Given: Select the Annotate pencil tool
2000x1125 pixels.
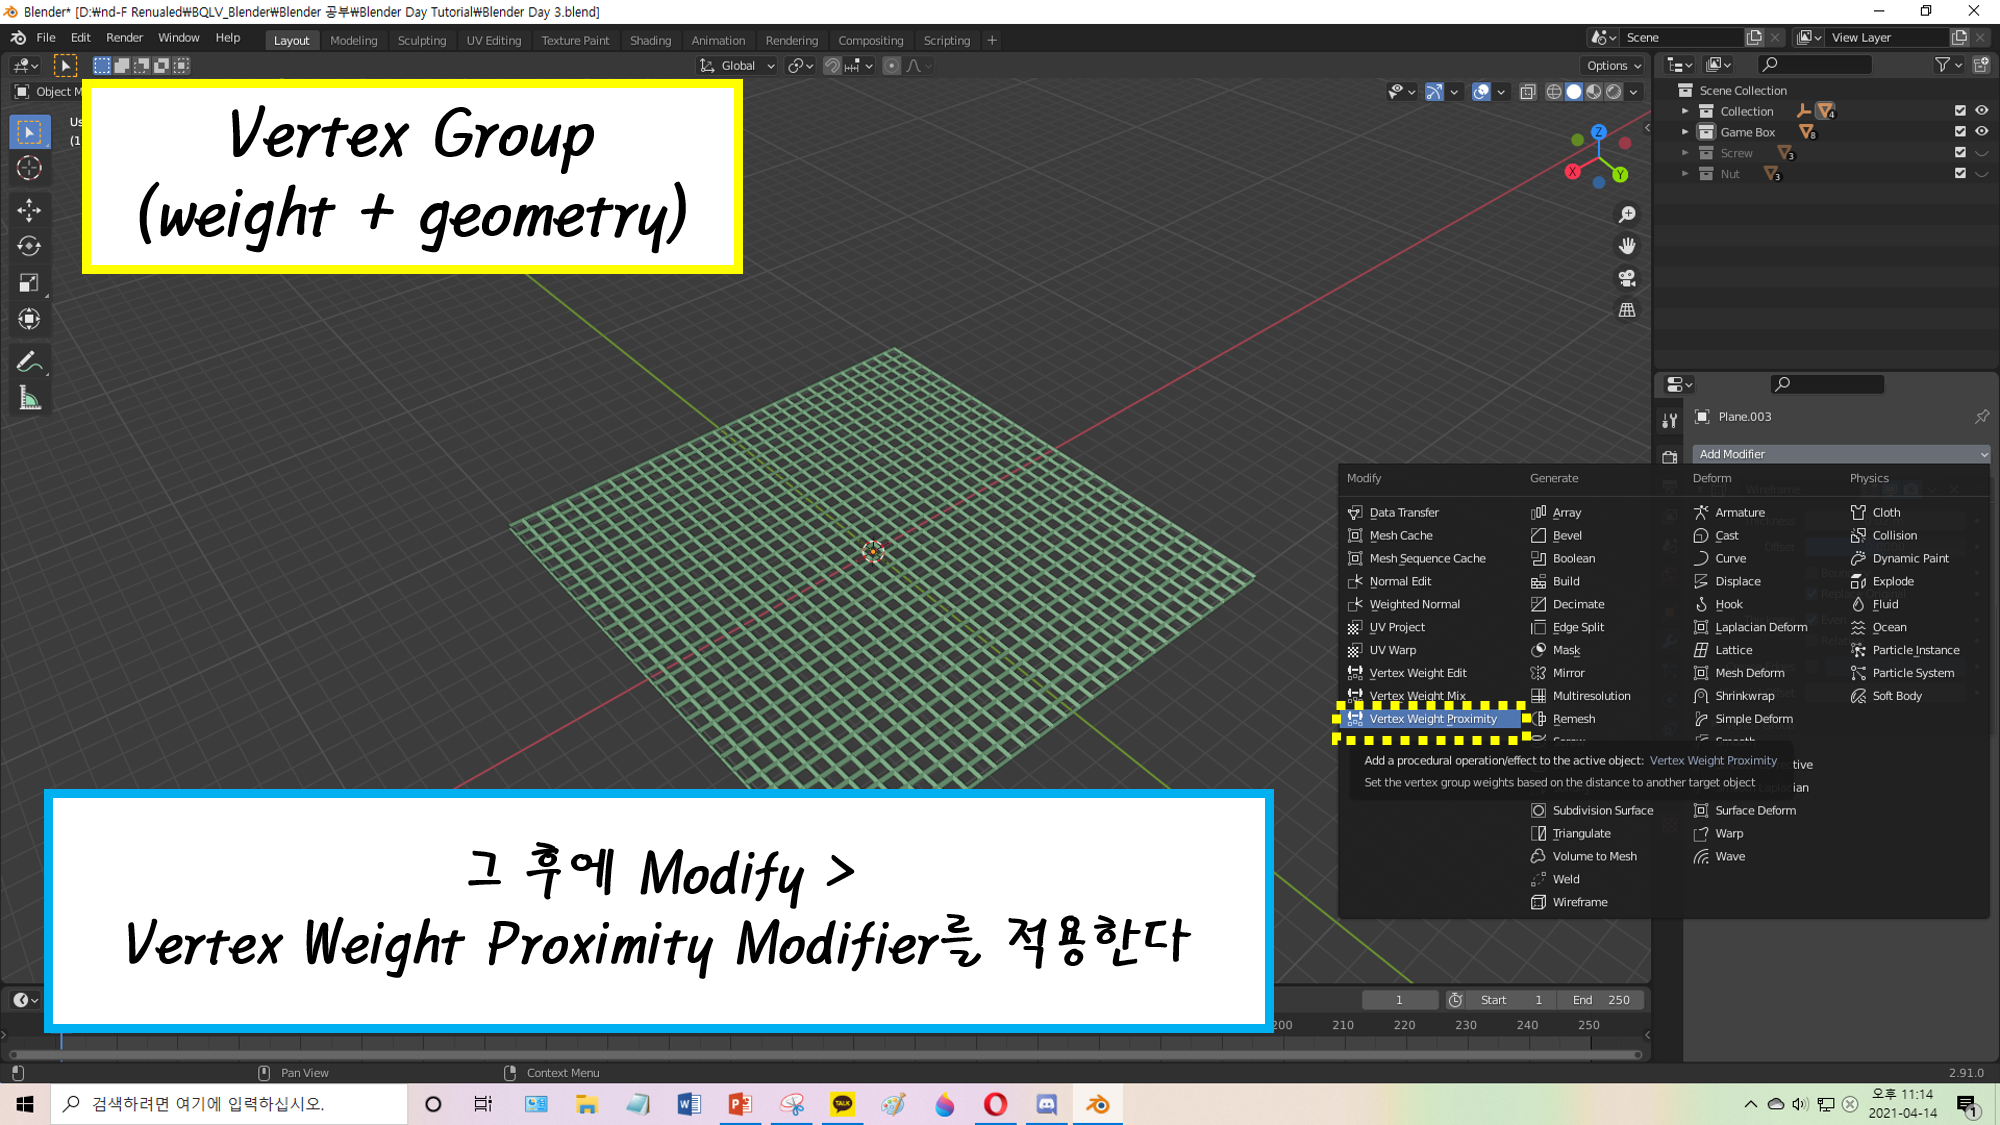Looking at the screenshot, I should click(x=29, y=362).
